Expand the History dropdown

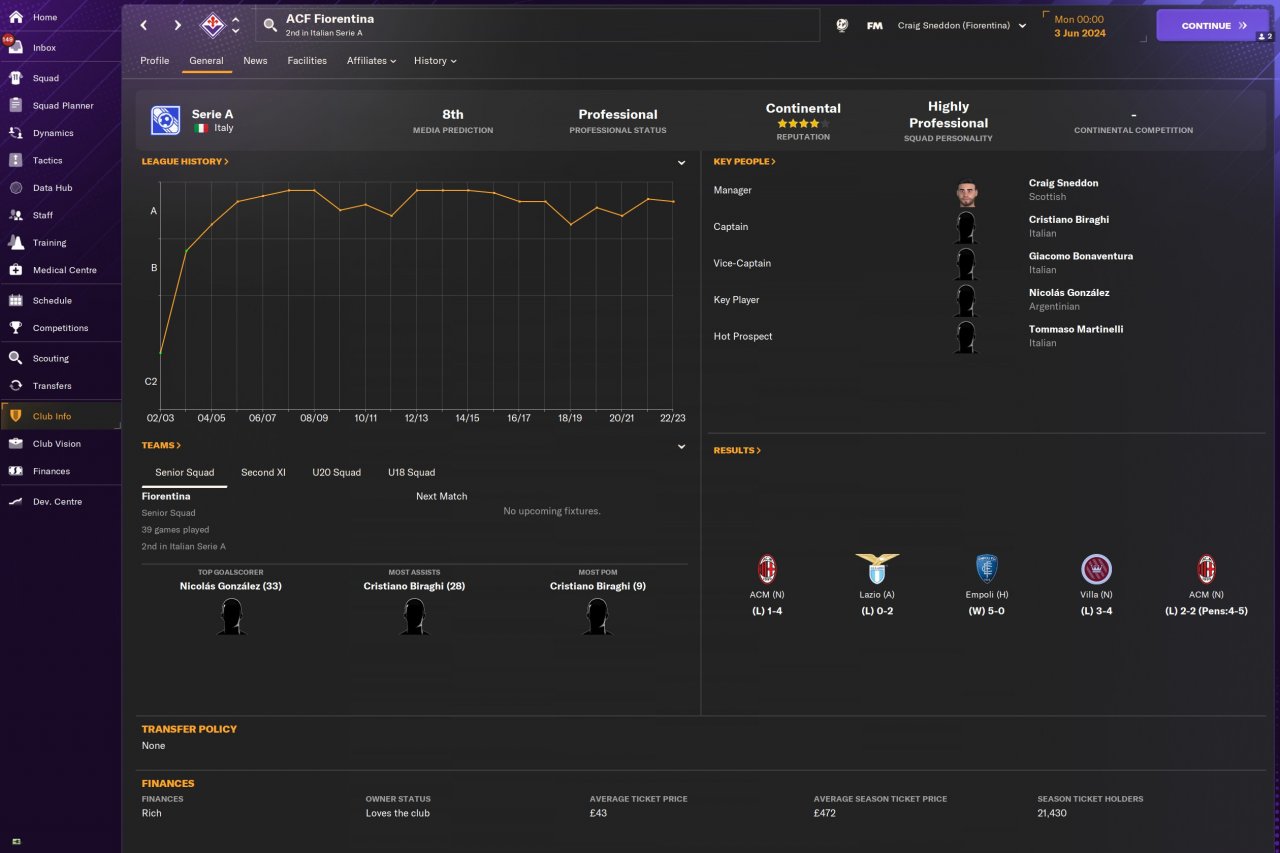[435, 61]
